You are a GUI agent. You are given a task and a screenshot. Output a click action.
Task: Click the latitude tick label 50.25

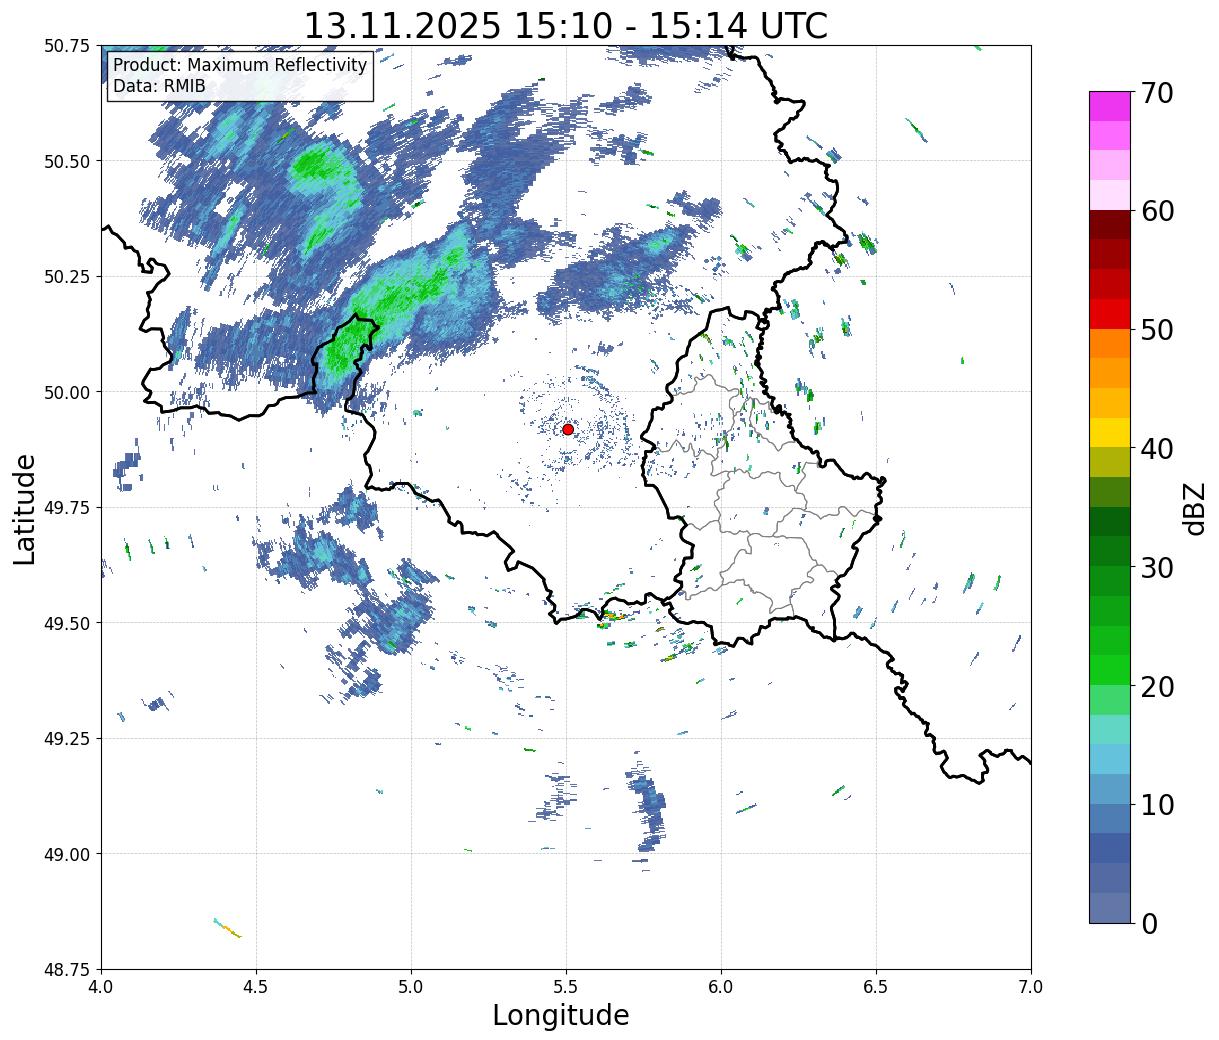(x=67, y=277)
